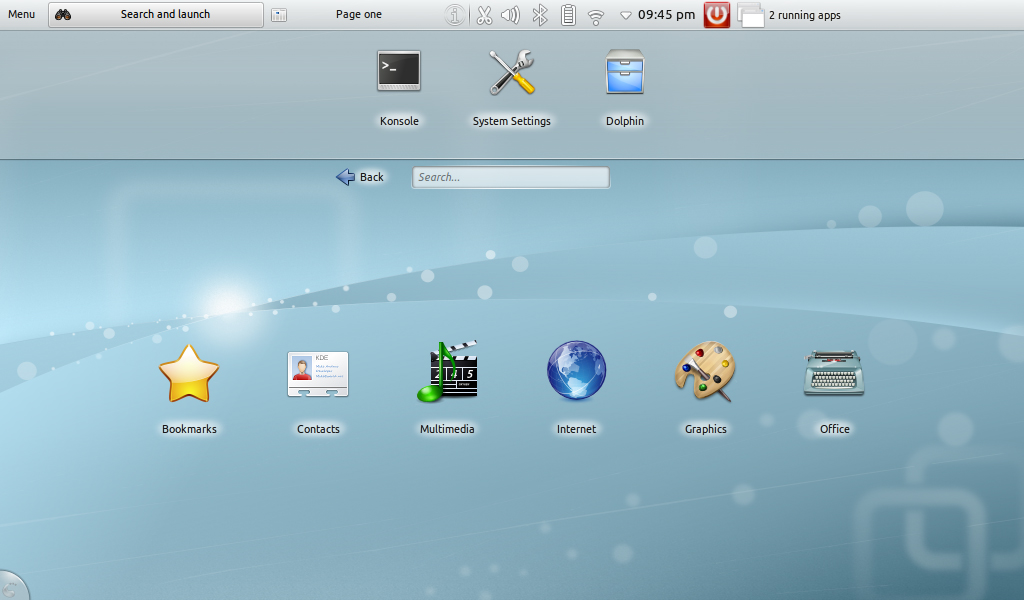Toggle Bluetooth from the system tray
Screen dimensions: 1024x600
point(539,14)
